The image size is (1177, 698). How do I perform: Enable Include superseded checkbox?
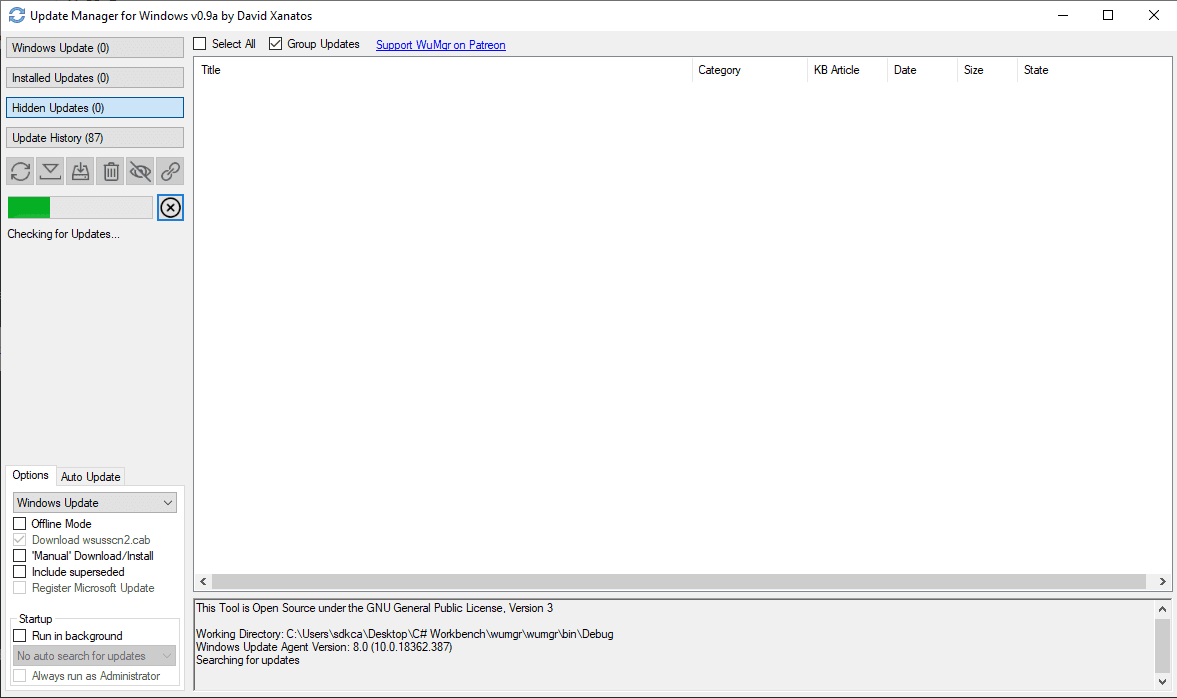pos(20,571)
